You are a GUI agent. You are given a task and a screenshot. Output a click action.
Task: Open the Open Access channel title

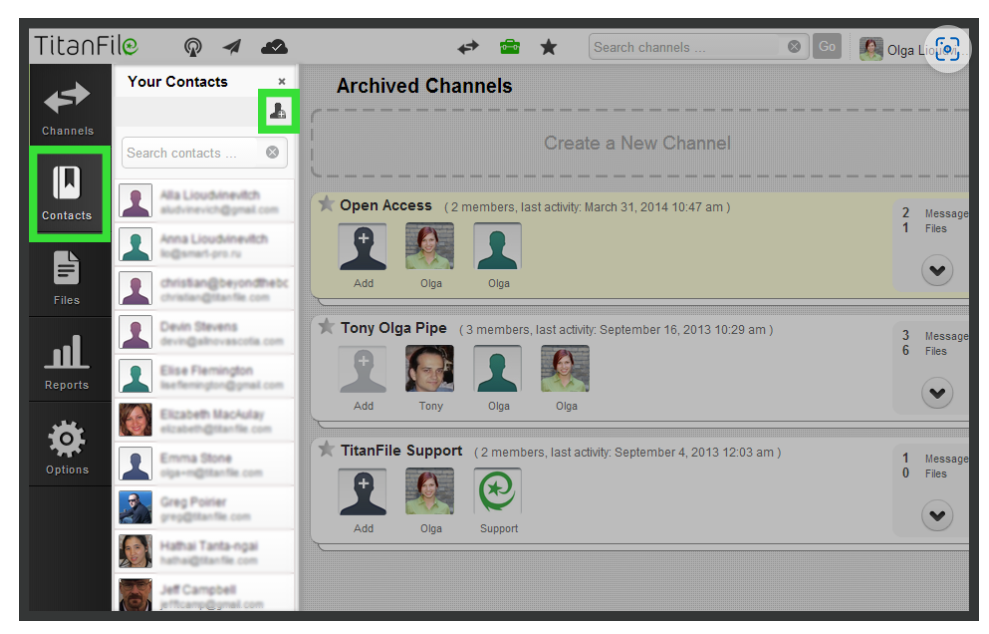click(x=386, y=206)
